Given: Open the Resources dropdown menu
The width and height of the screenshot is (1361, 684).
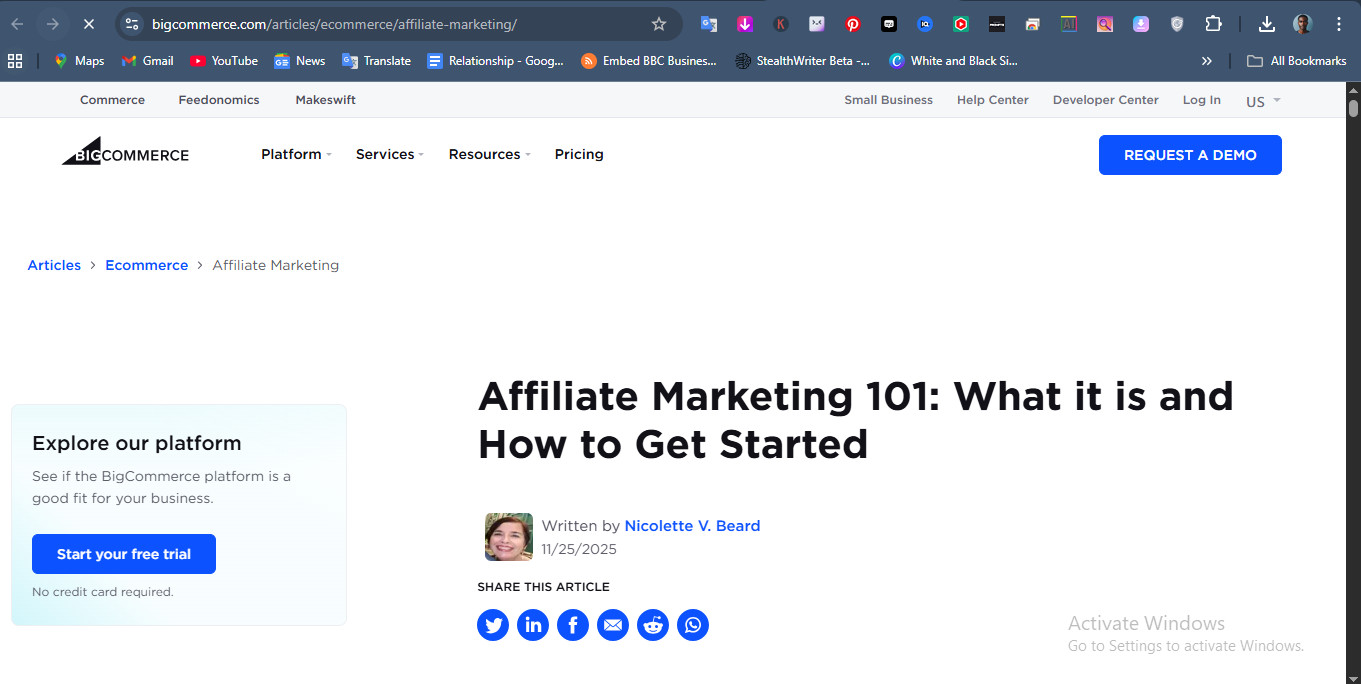Looking at the screenshot, I should 489,154.
